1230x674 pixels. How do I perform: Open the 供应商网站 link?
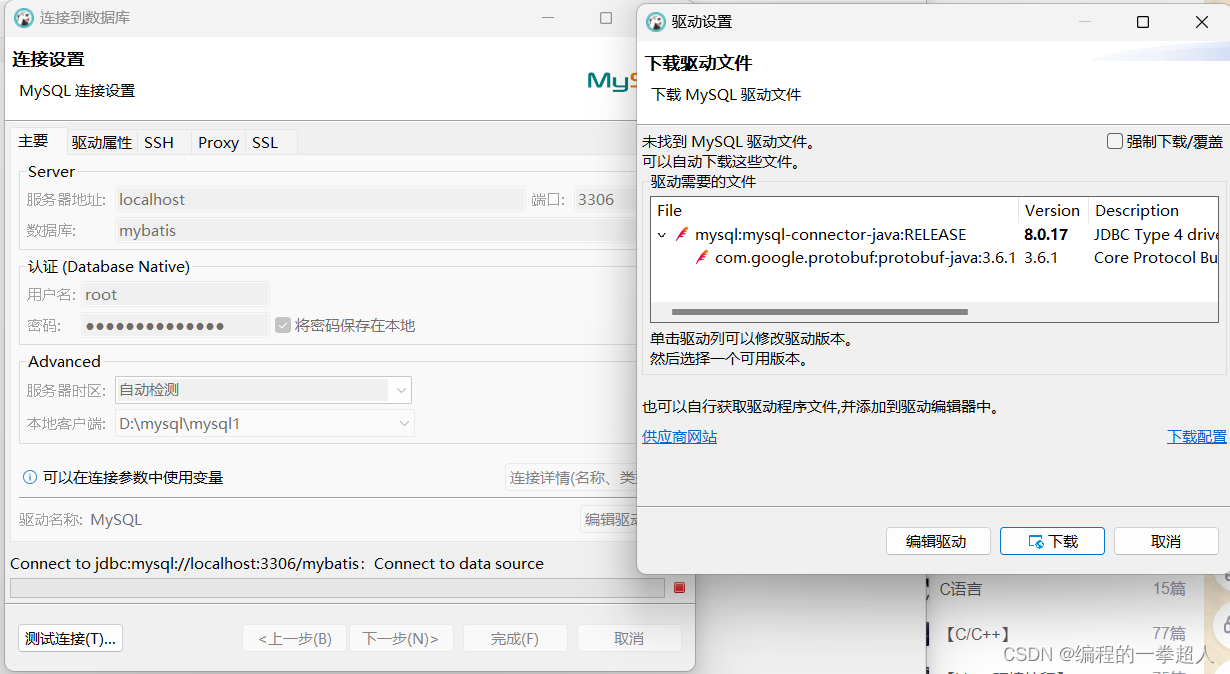679,437
